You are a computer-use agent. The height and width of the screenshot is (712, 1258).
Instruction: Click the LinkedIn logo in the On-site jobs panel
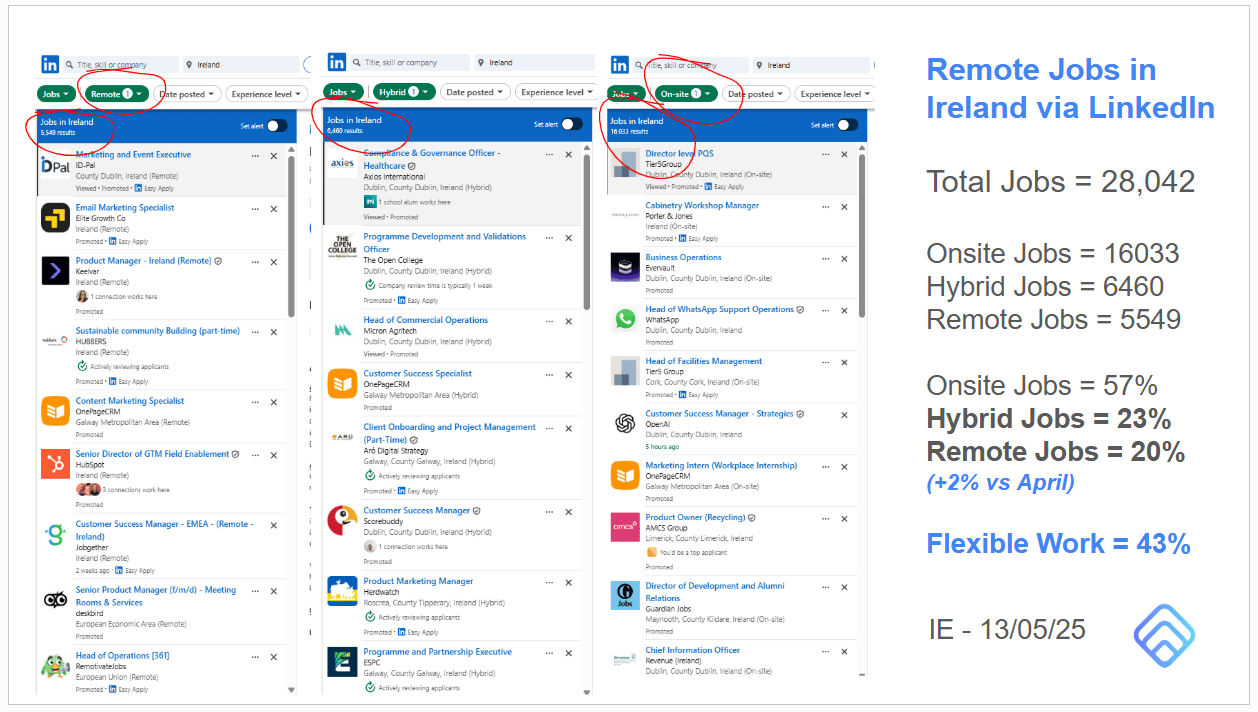(x=620, y=65)
